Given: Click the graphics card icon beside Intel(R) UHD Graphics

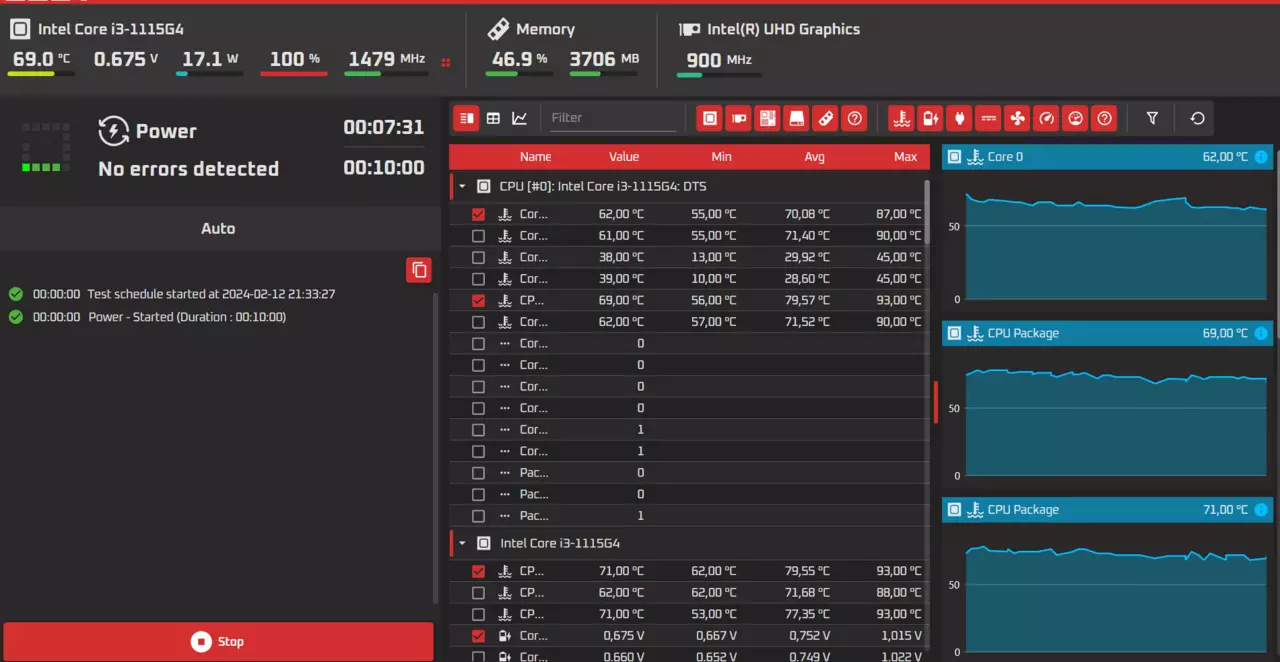Looking at the screenshot, I should coord(688,29).
